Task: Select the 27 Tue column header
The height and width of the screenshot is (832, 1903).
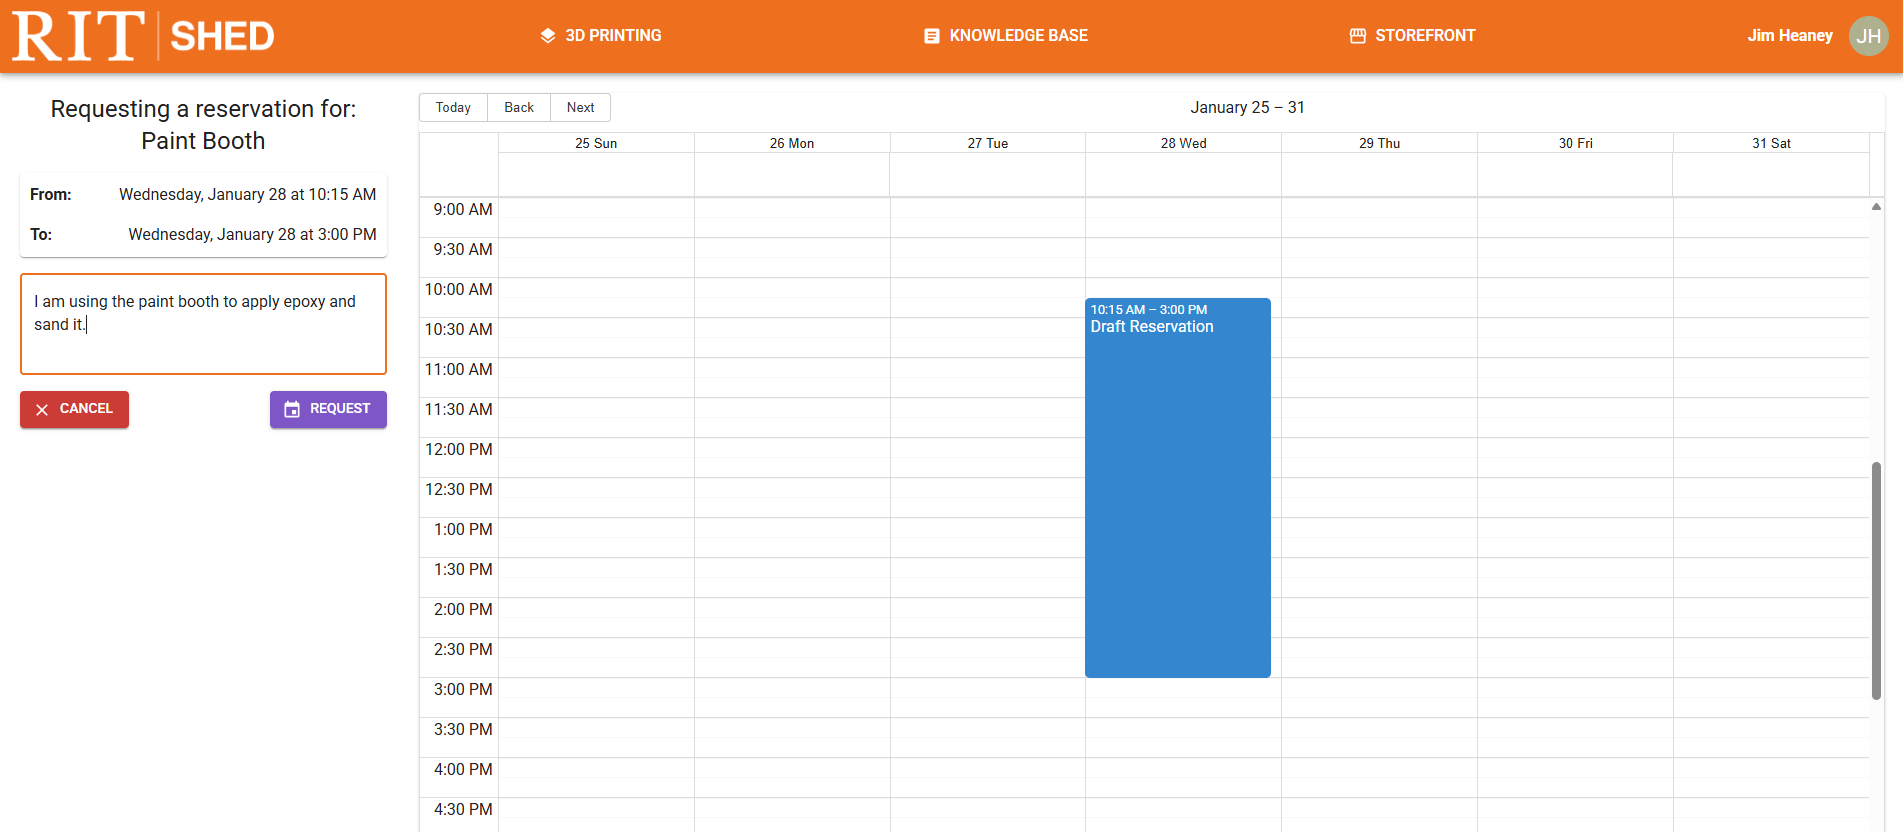Action: (x=988, y=143)
